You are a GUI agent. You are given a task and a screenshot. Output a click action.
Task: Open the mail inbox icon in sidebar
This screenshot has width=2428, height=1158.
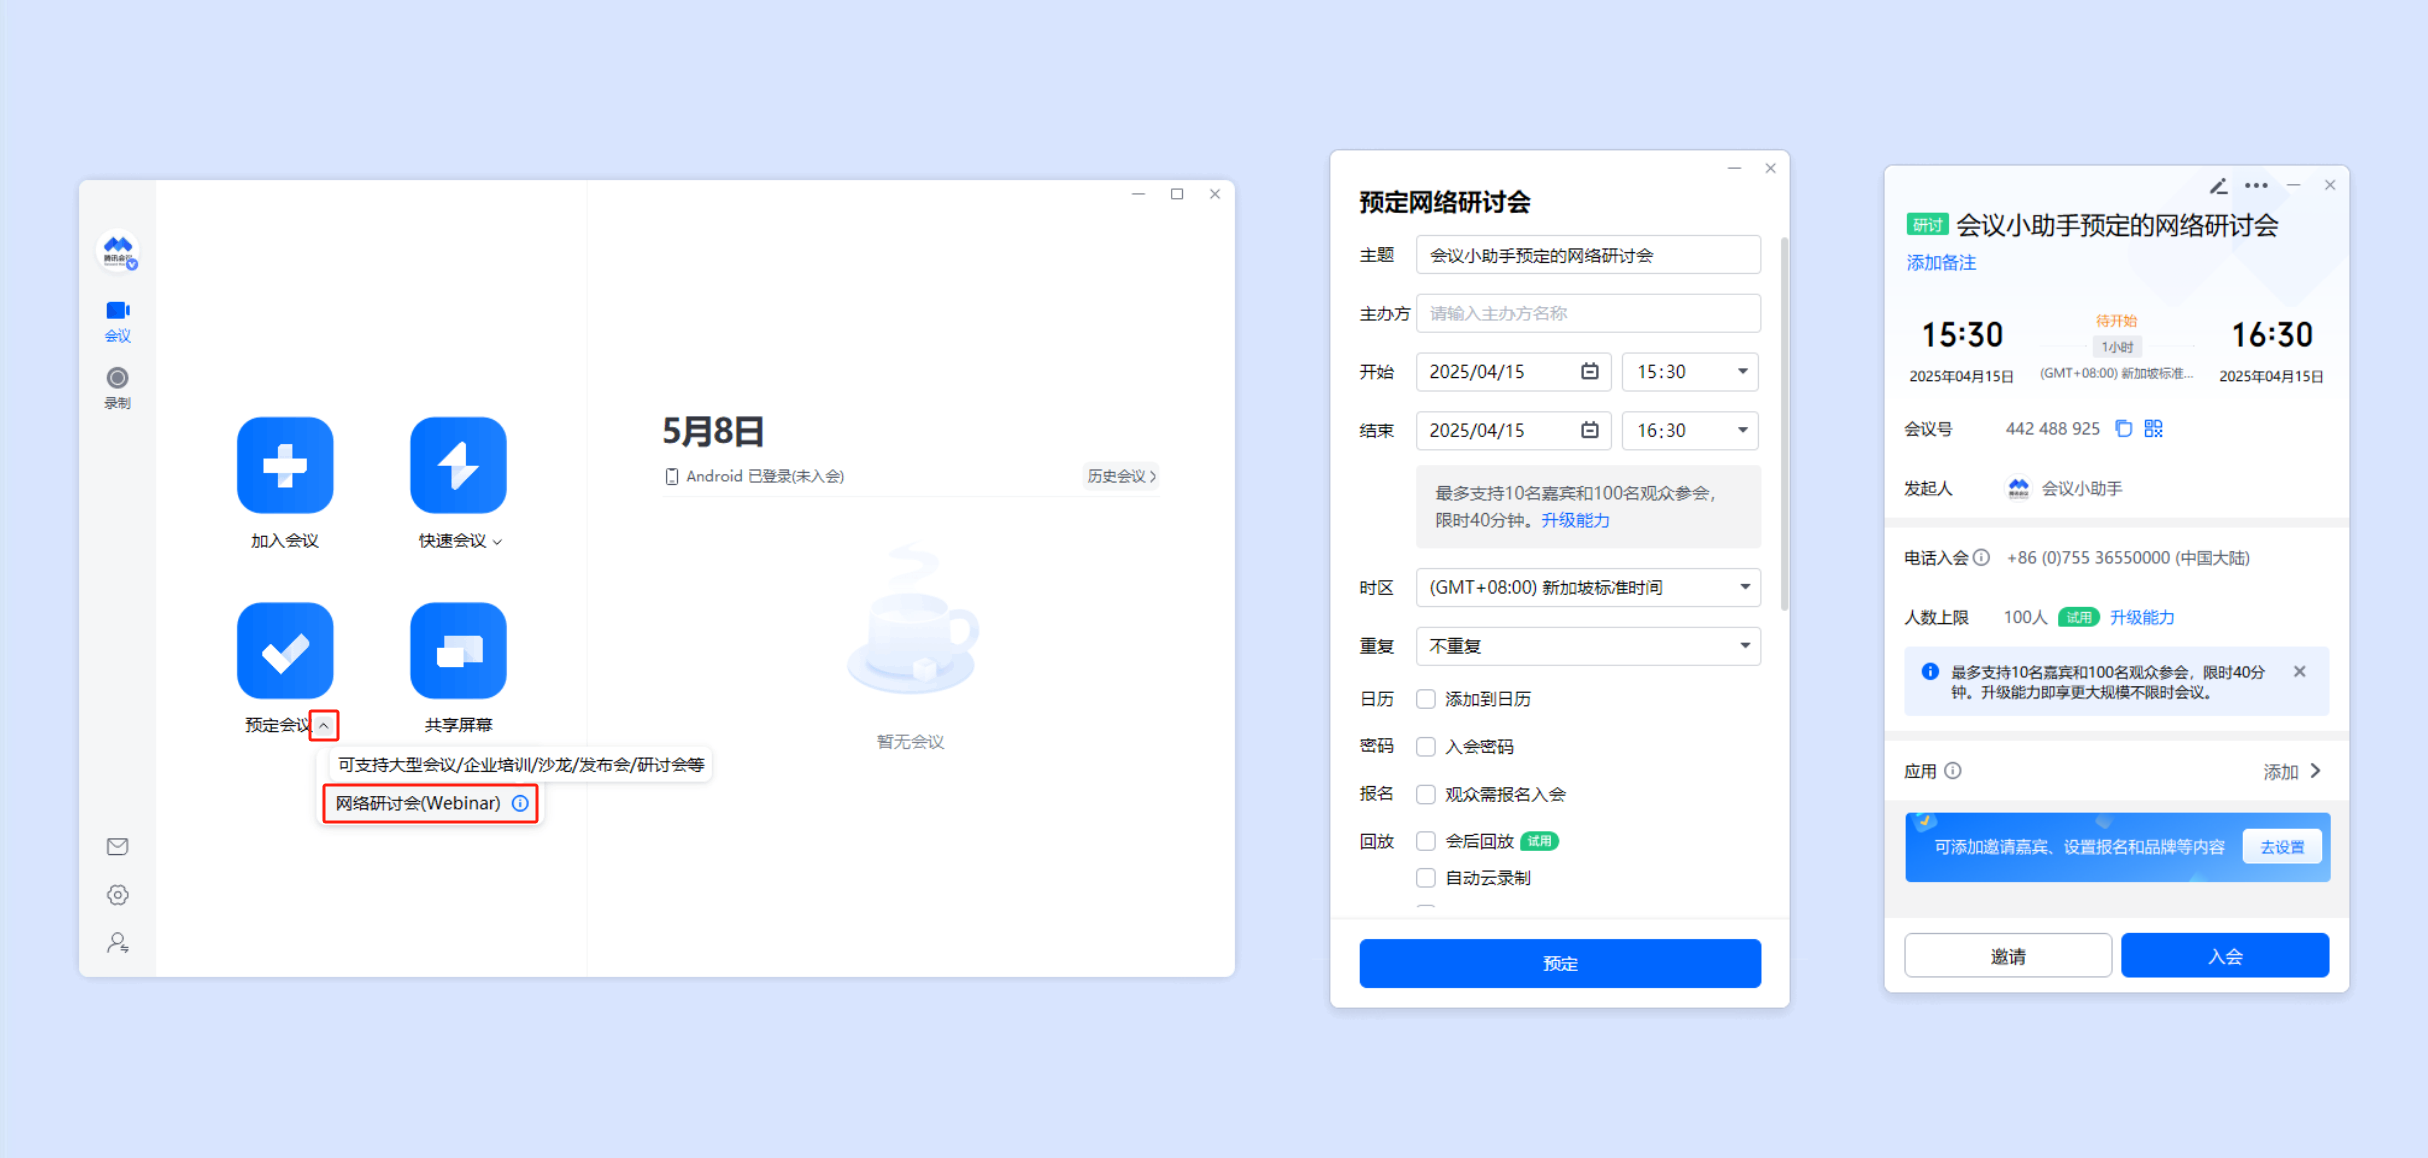point(117,846)
